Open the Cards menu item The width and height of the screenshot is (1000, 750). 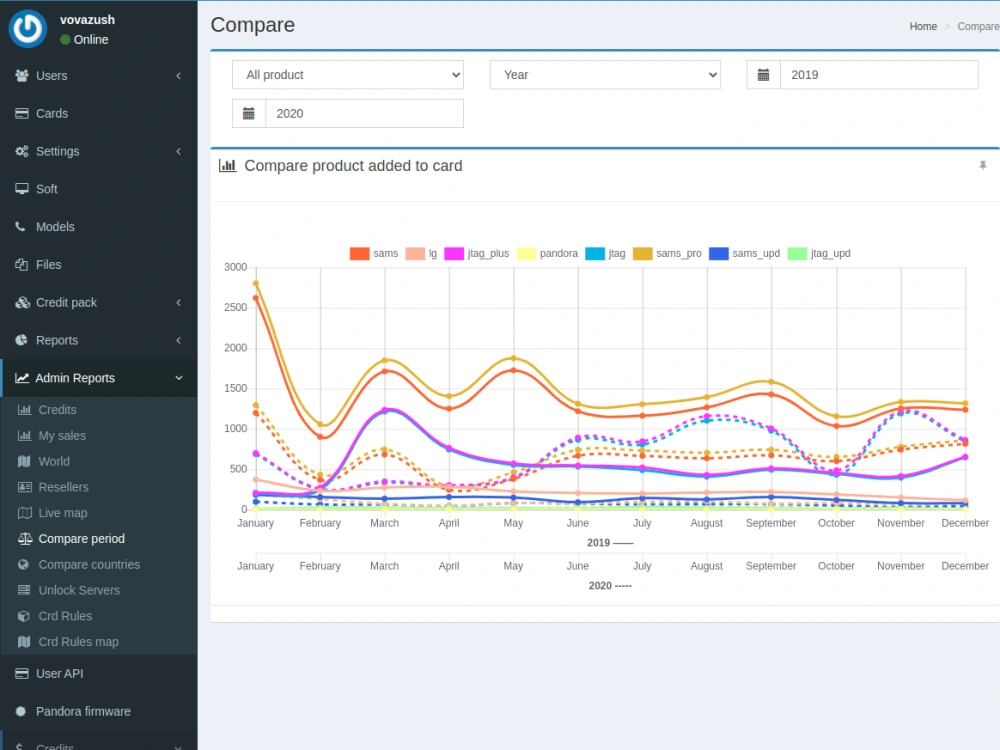[x=99, y=114]
